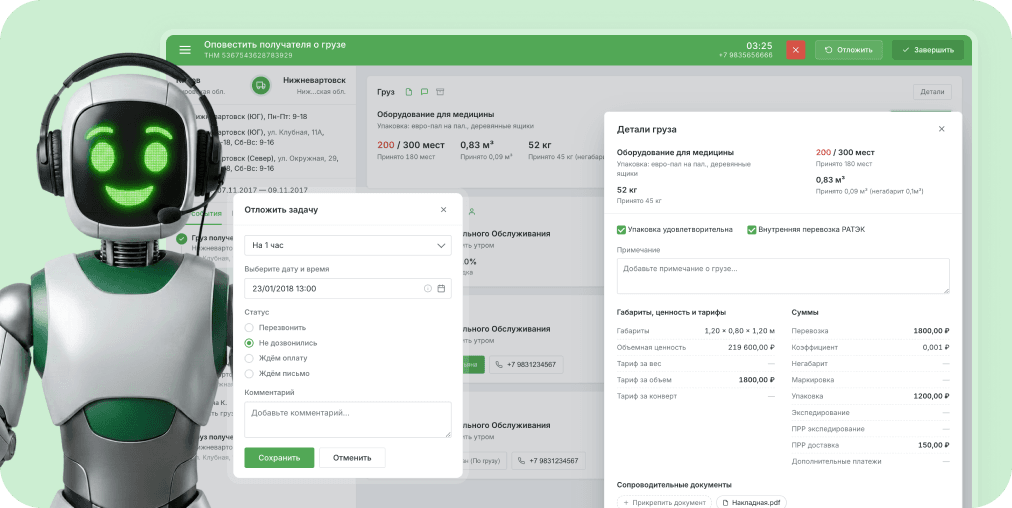Click the Перевозка sum 1800,00 ₽
Viewport: 1012px width, 508px height.
pos(931,330)
